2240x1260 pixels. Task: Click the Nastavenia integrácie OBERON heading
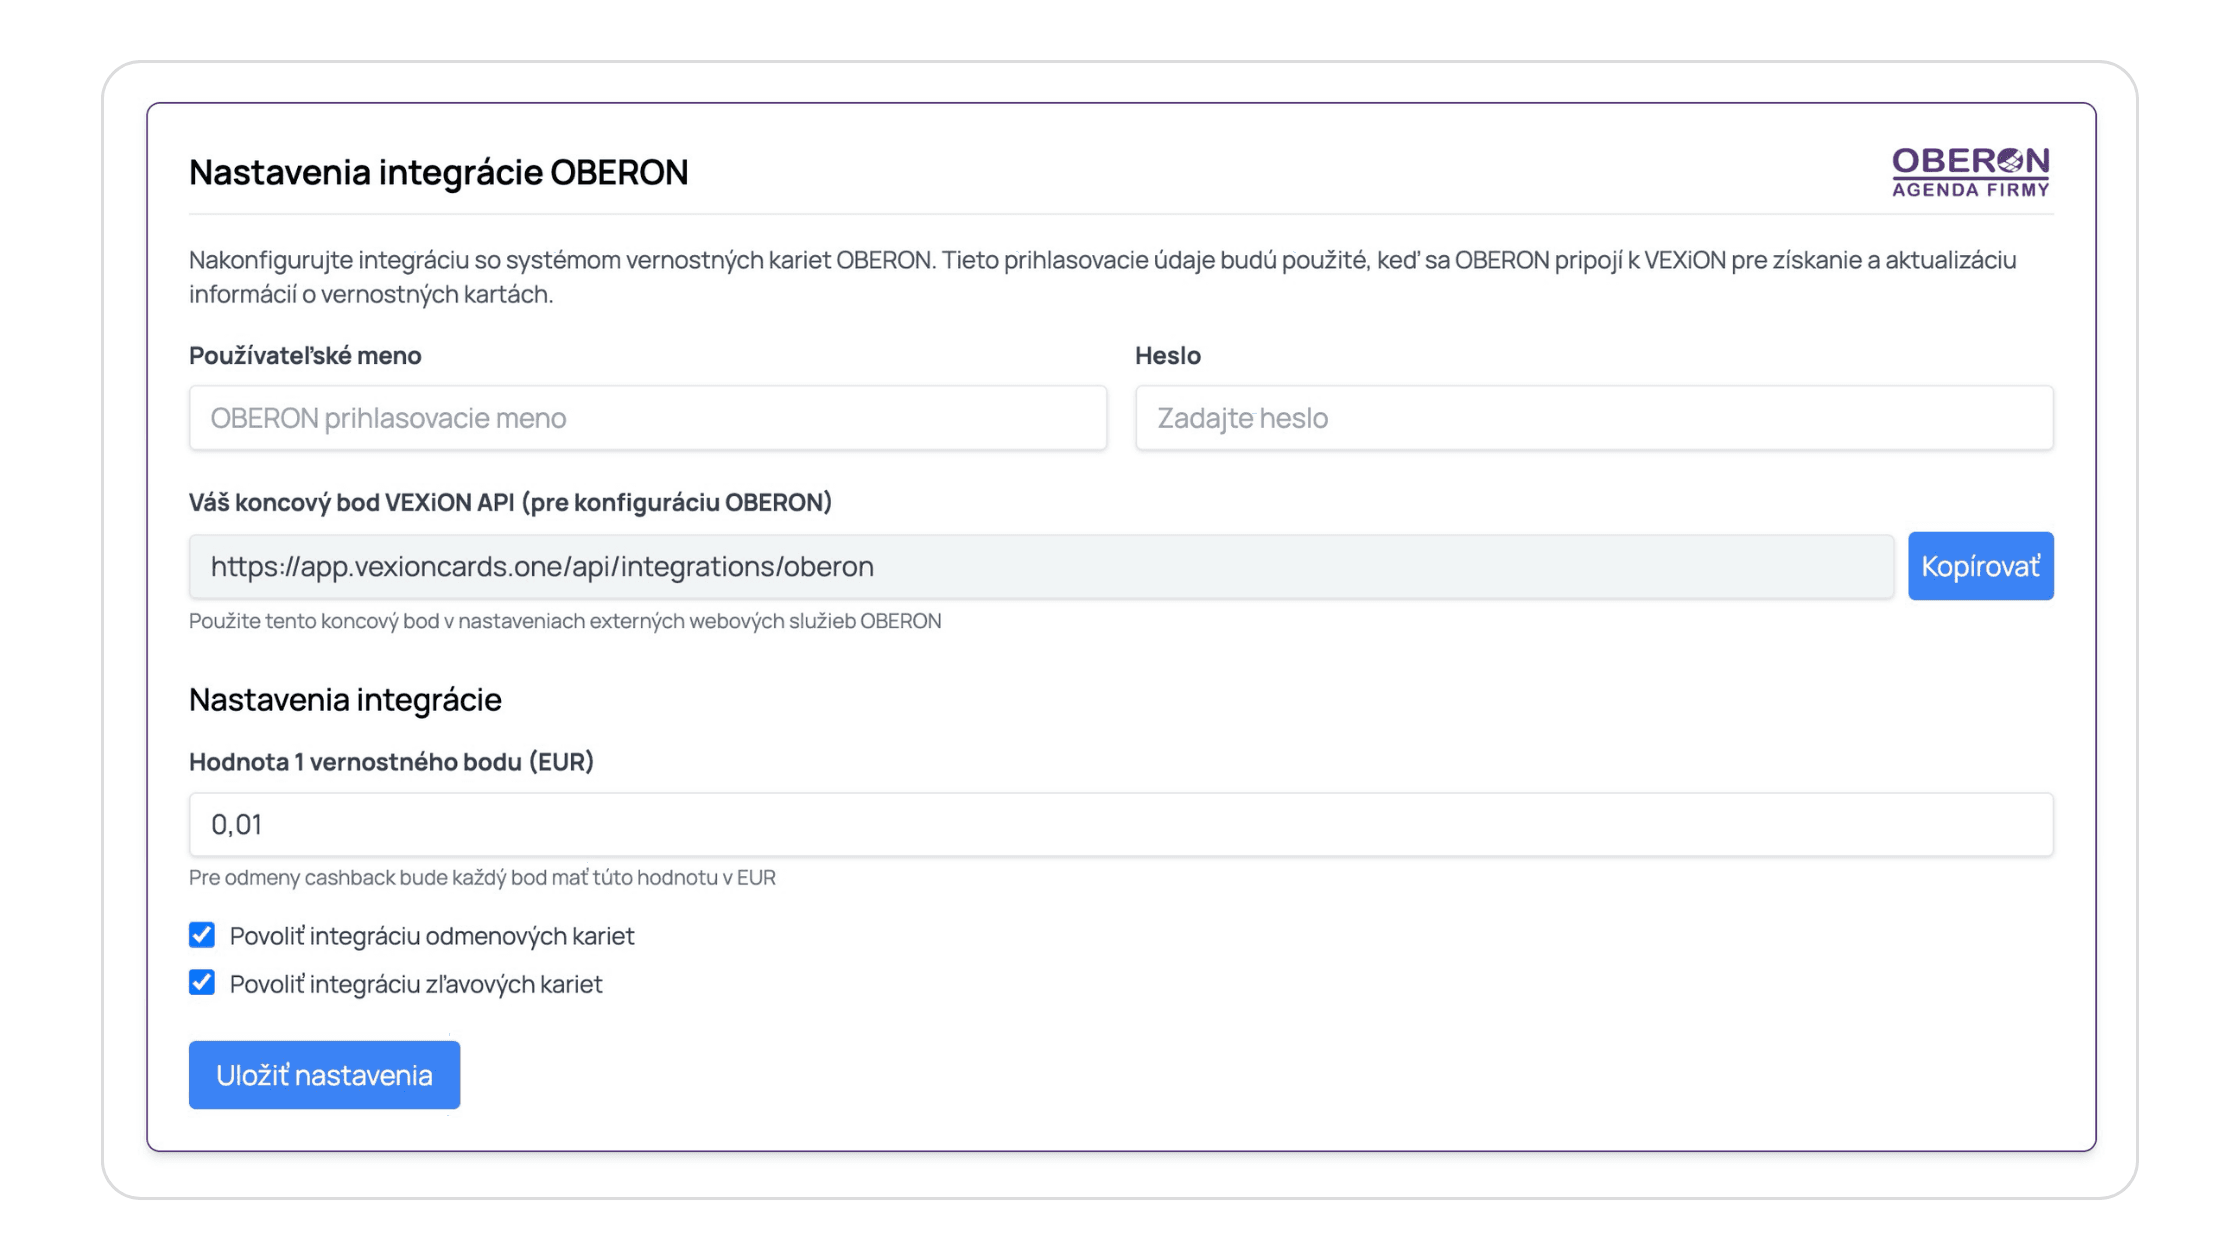click(x=438, y=172)
